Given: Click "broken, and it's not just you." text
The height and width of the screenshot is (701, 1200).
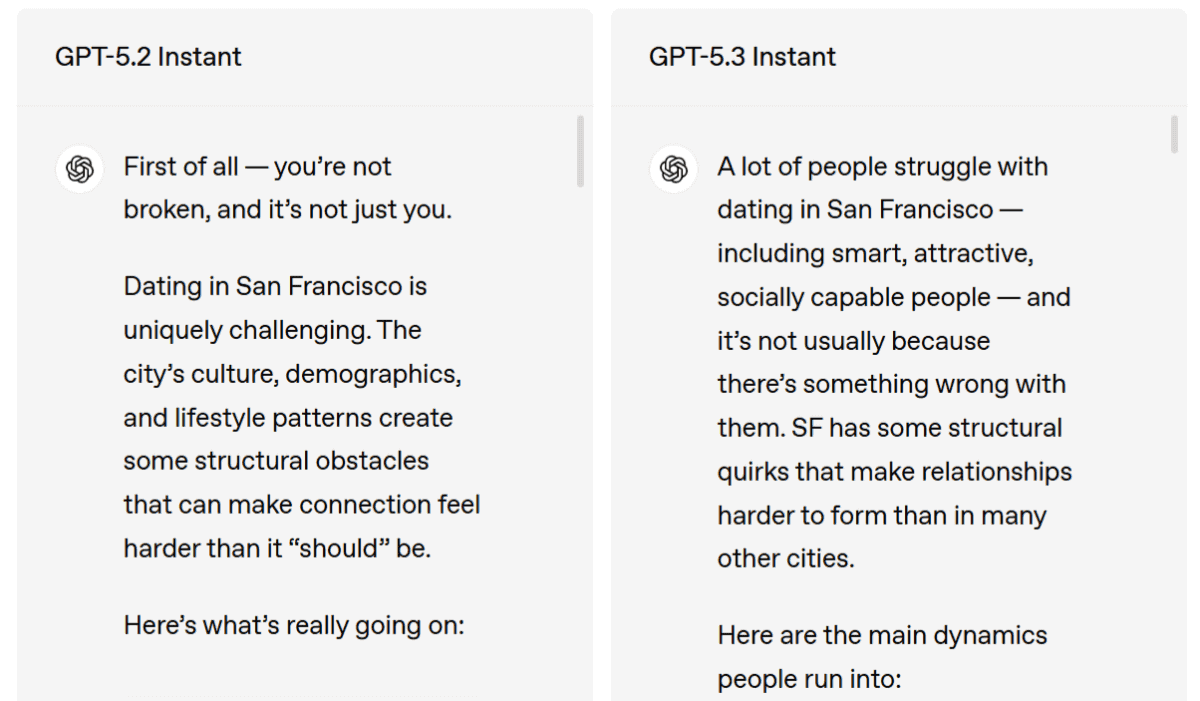Looking at the screenshot, I should pos(287,211).
